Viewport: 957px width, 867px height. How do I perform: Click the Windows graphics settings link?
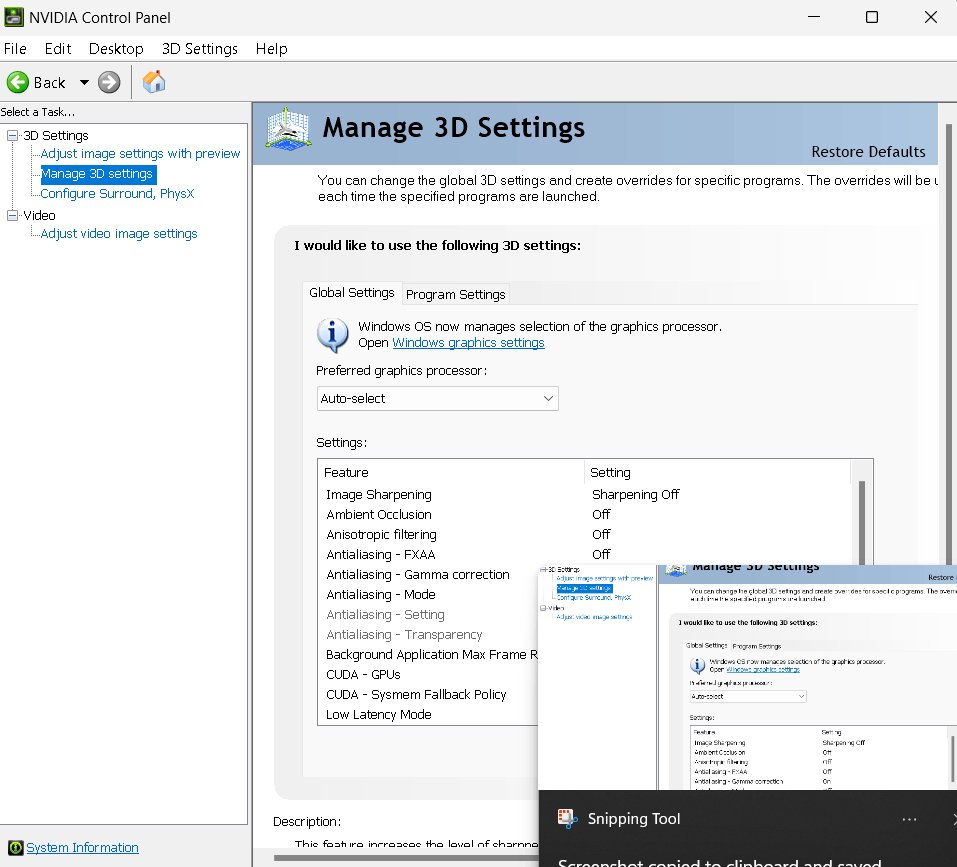click(468, 343)
